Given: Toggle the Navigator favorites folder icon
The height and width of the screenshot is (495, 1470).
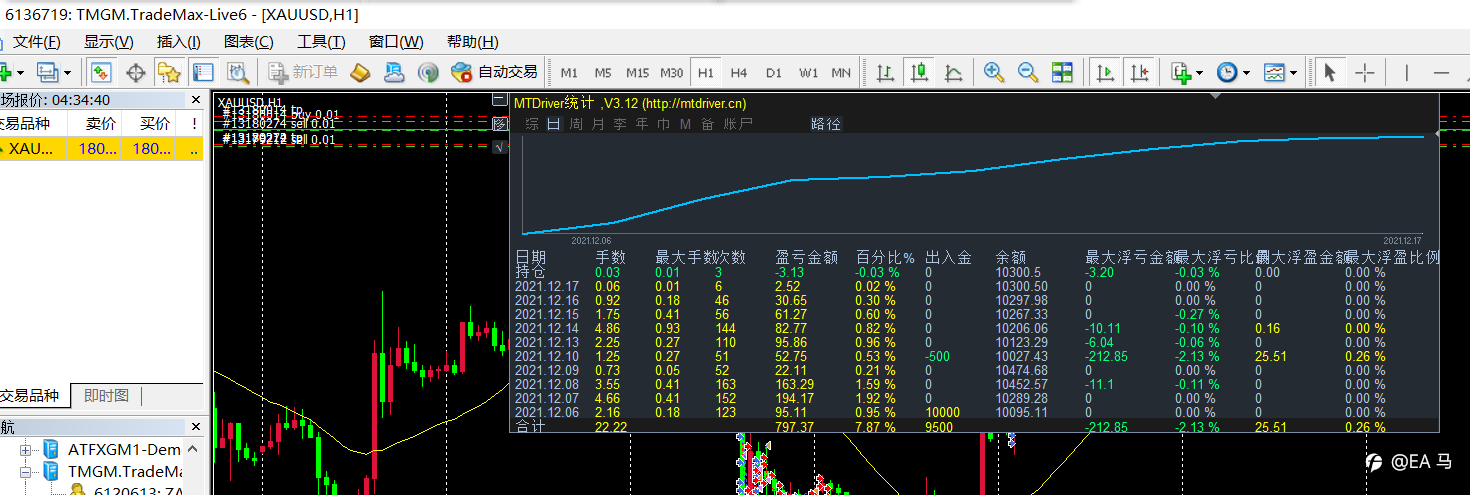Looking at the screenshot, I should tap(168, 72).
